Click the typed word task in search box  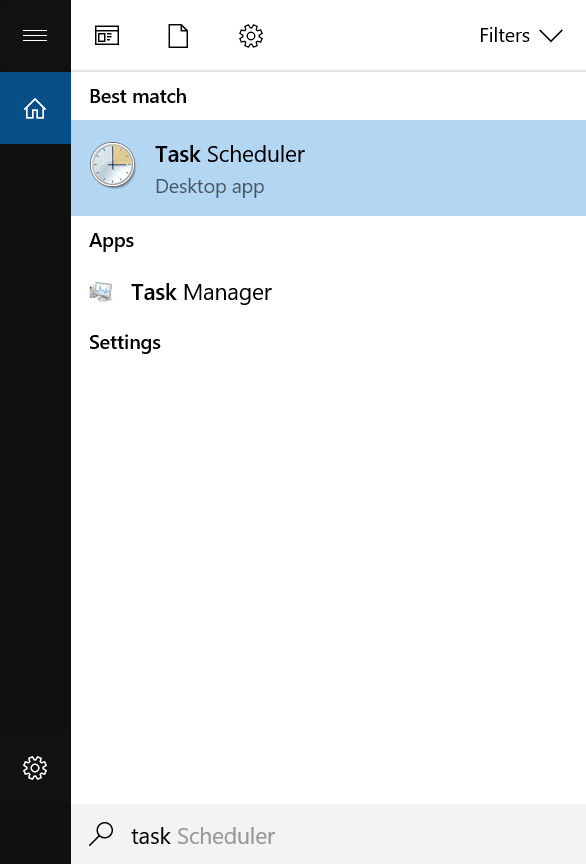pyautogui.click(x=150, y=836)
